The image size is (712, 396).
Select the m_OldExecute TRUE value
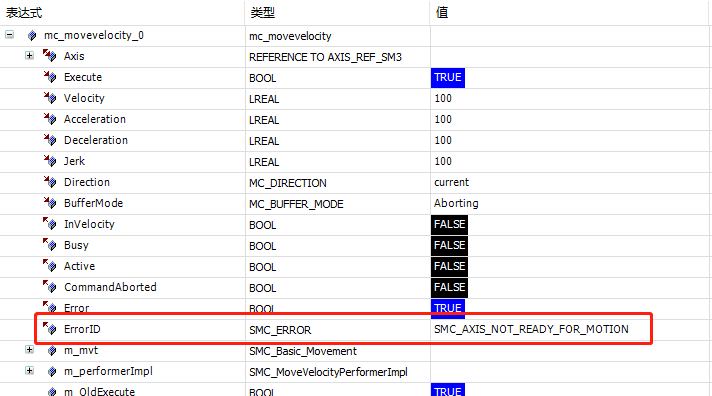pyautogui.click(x=448, y=390)
